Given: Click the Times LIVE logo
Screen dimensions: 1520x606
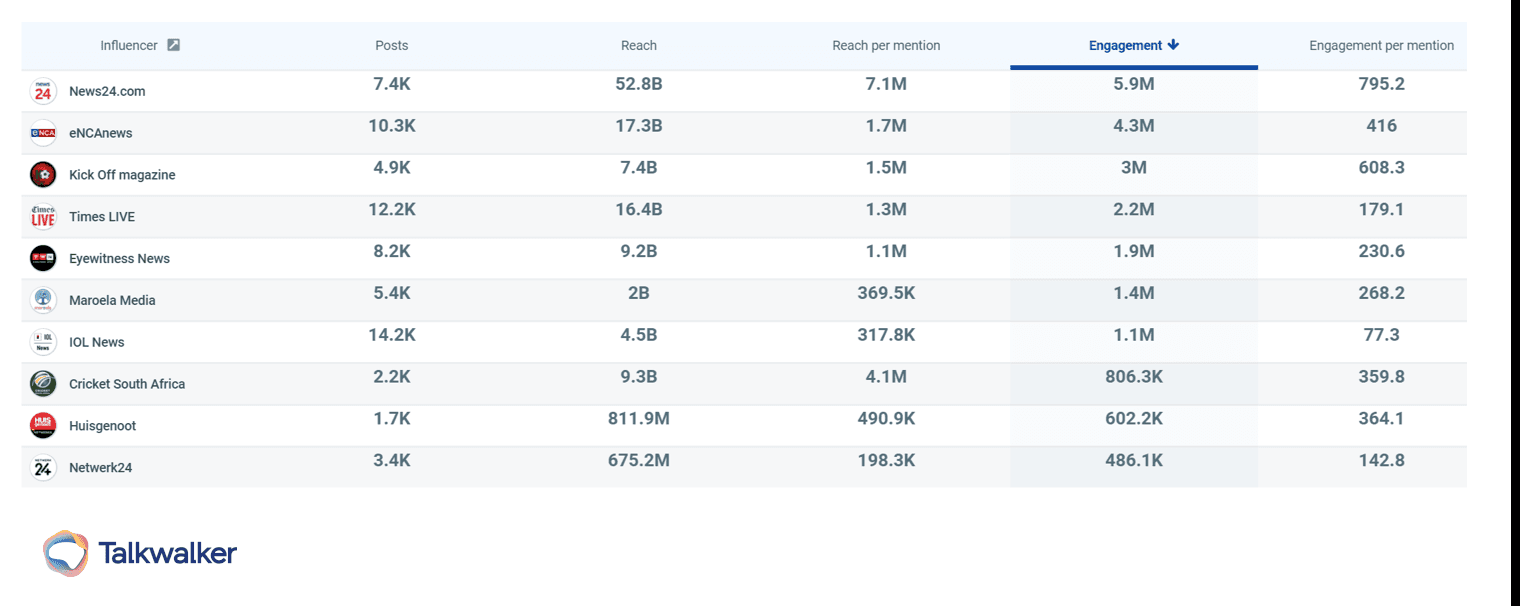Looking at the screenshot, I should (x=42, y=216).
